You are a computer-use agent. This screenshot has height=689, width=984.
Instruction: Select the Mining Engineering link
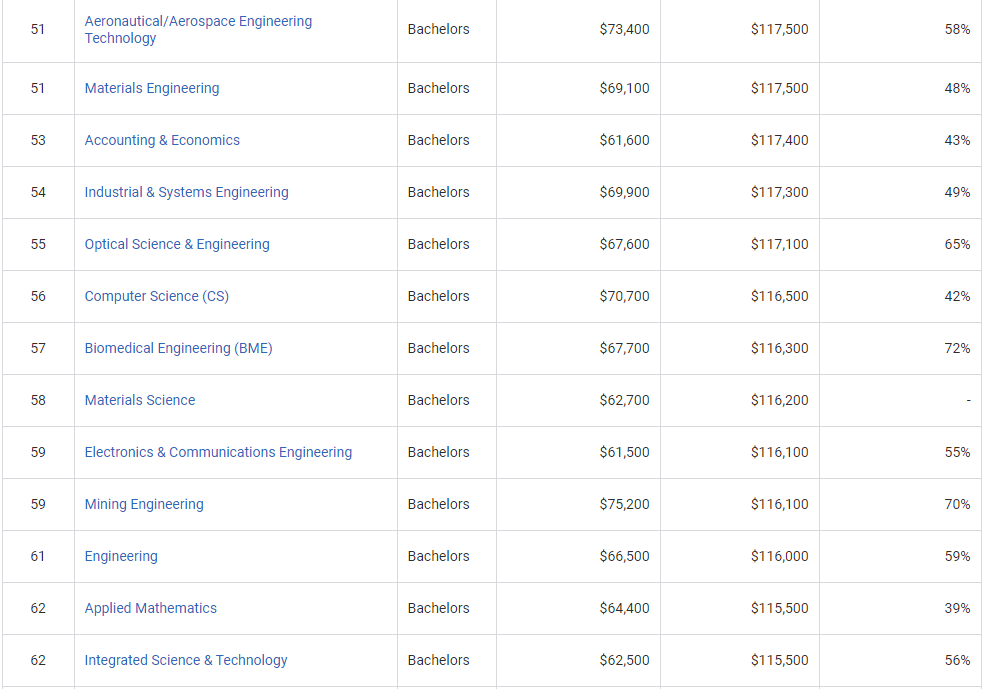[x=144, y=504]
